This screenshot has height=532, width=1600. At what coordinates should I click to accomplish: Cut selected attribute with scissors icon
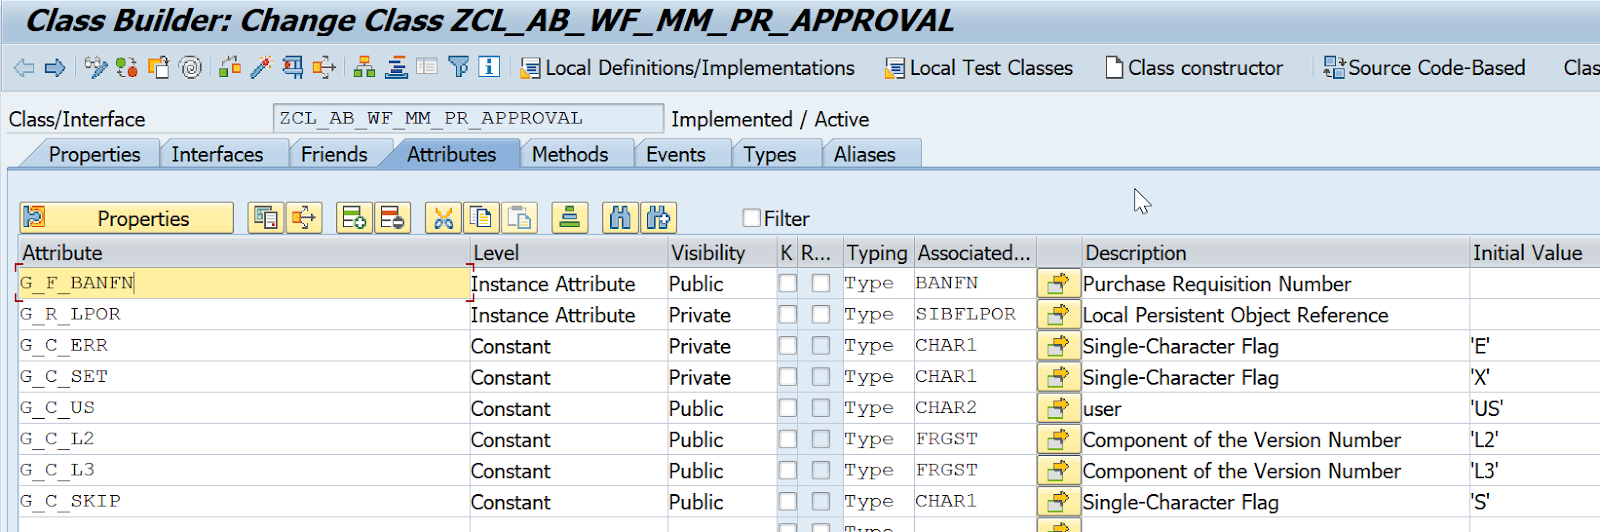click(443, 218)
